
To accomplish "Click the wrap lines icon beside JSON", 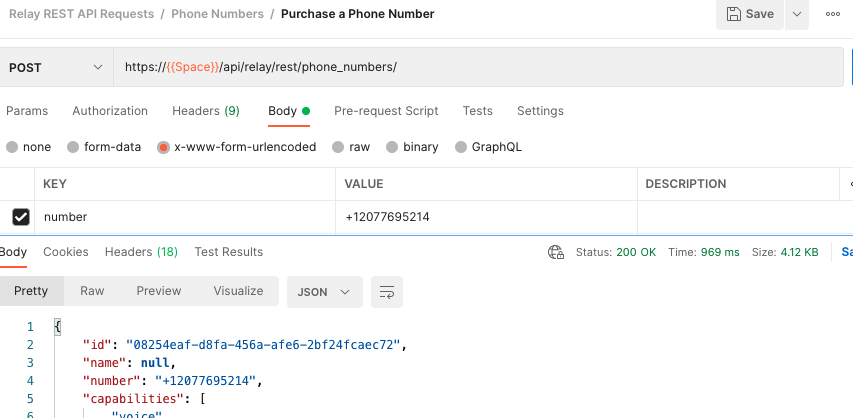I will [x=386, y=292].
